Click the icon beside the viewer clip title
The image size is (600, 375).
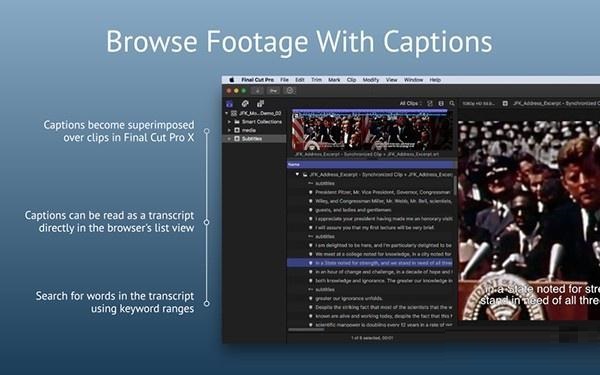(x=505, y=103)
